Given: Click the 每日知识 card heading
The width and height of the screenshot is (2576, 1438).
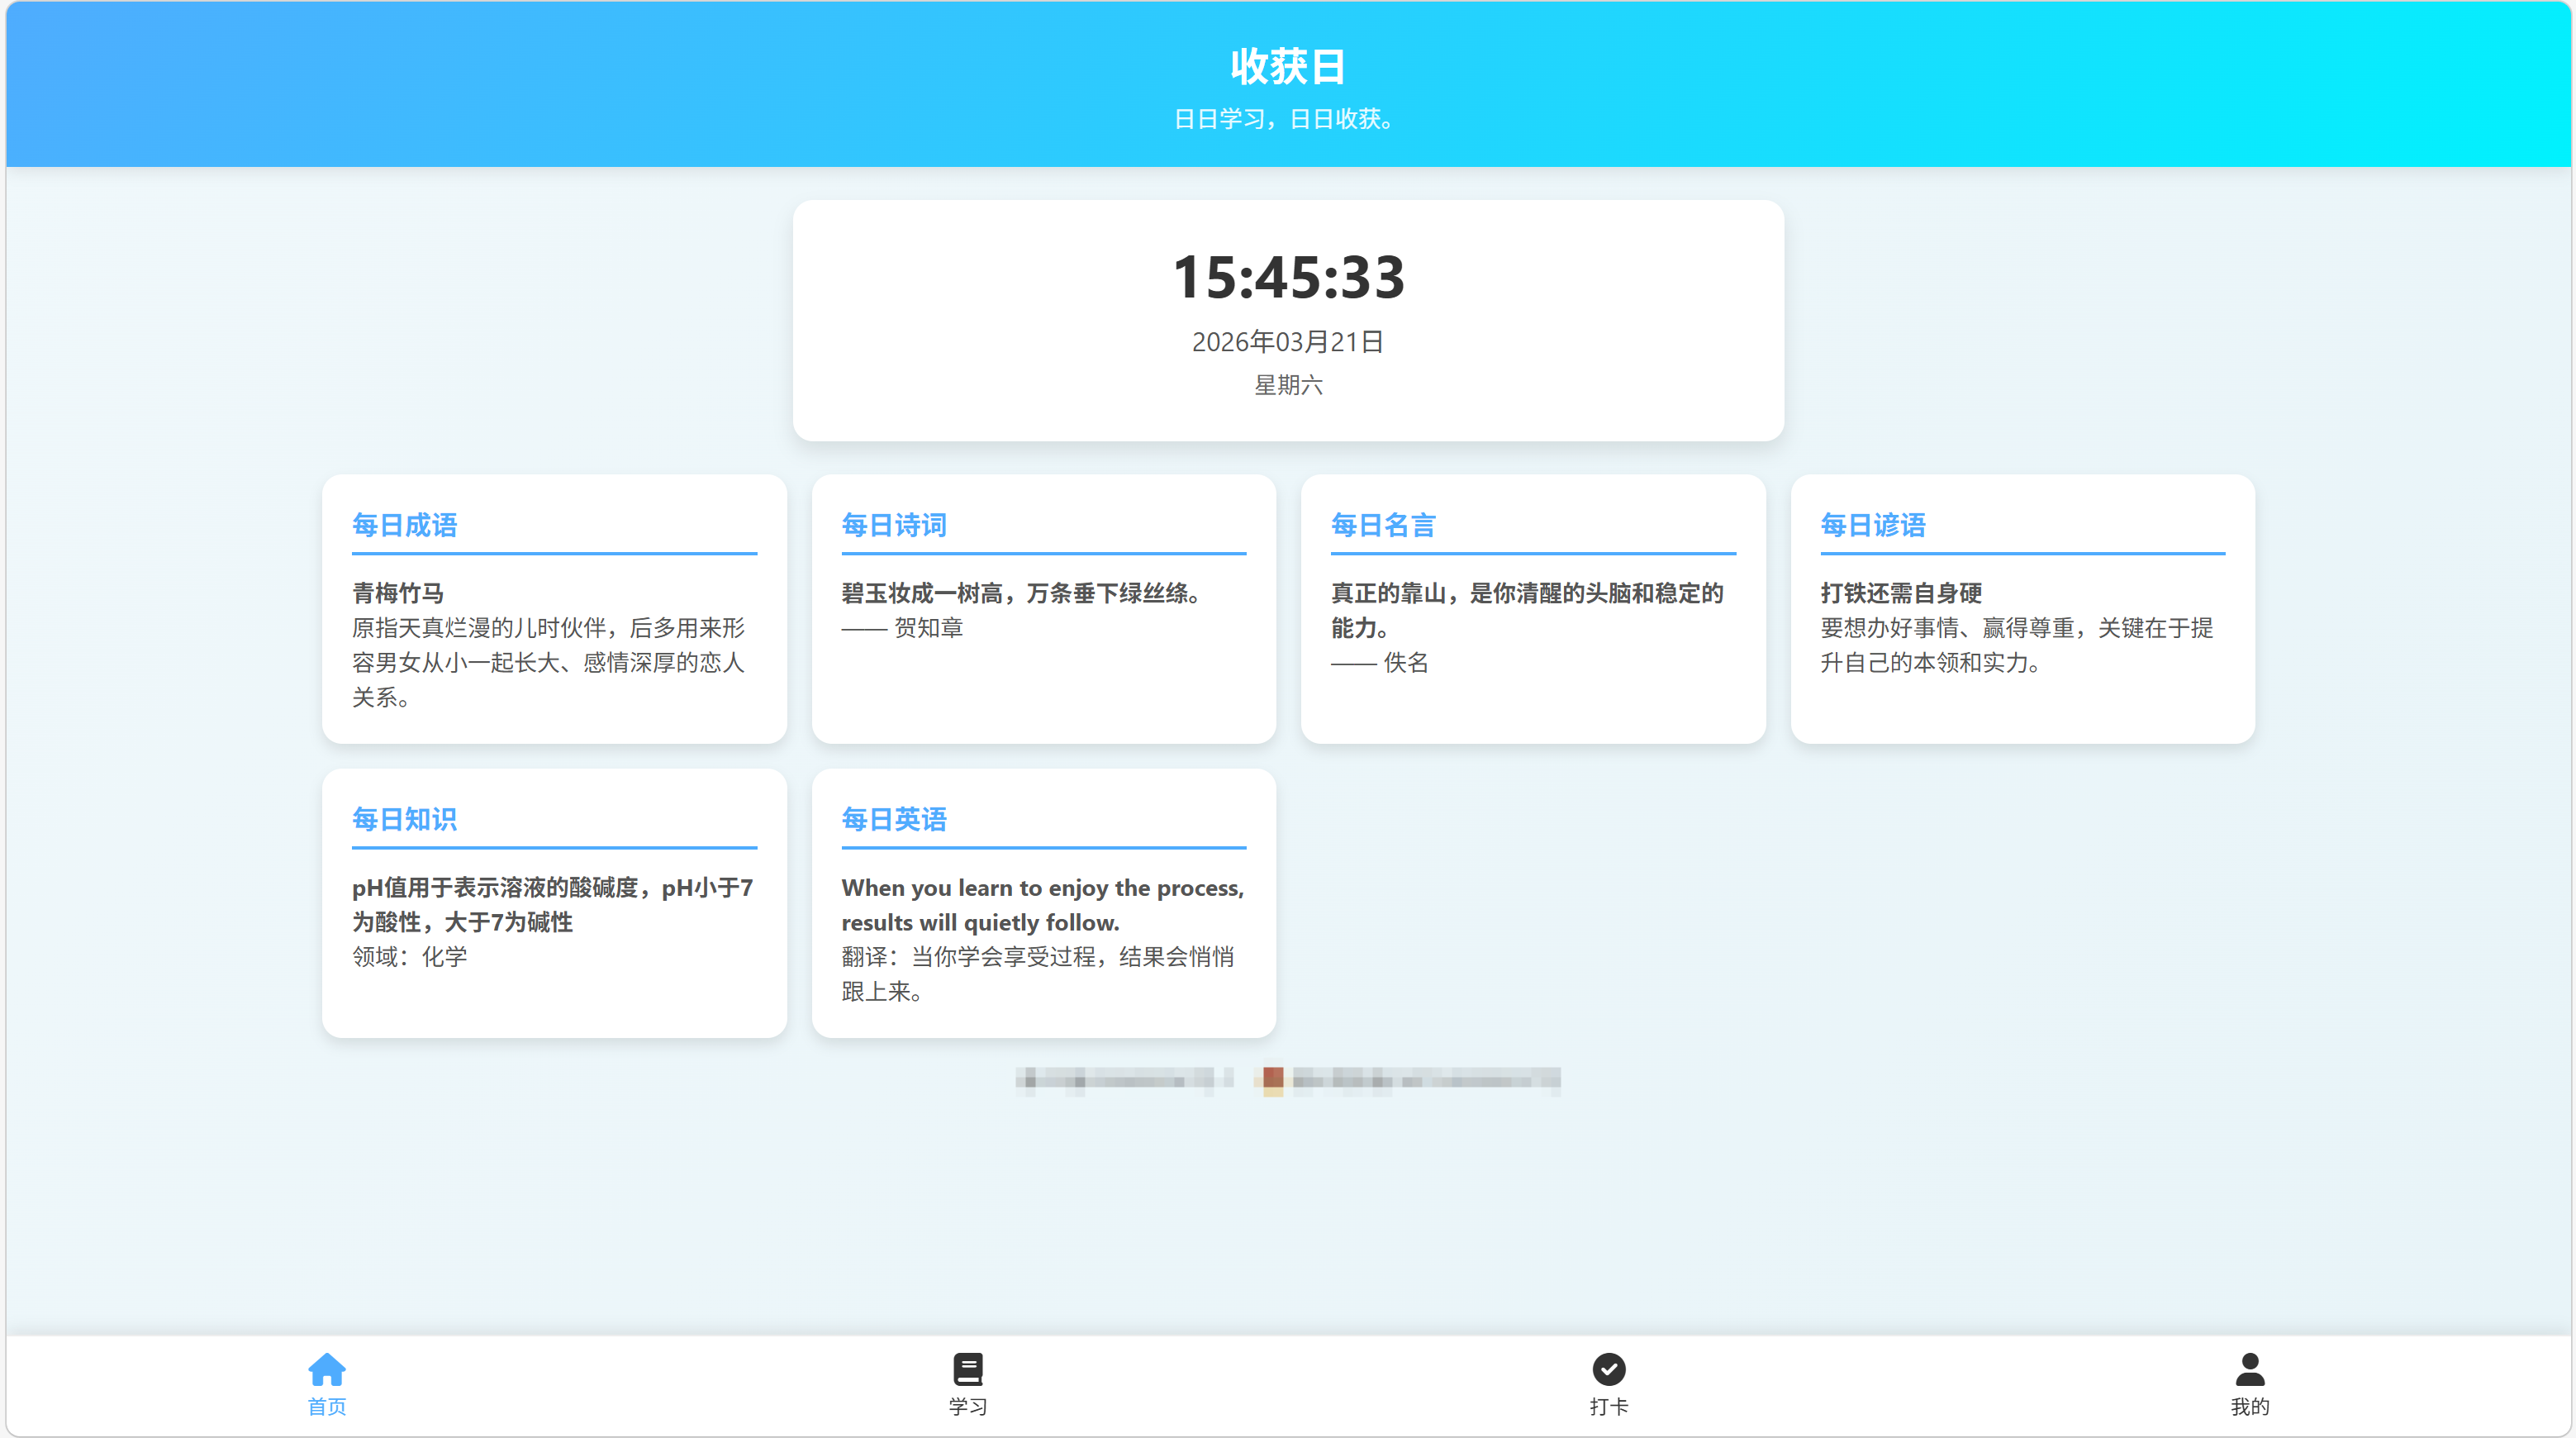Looking at the screenshot, I should 404,819.
